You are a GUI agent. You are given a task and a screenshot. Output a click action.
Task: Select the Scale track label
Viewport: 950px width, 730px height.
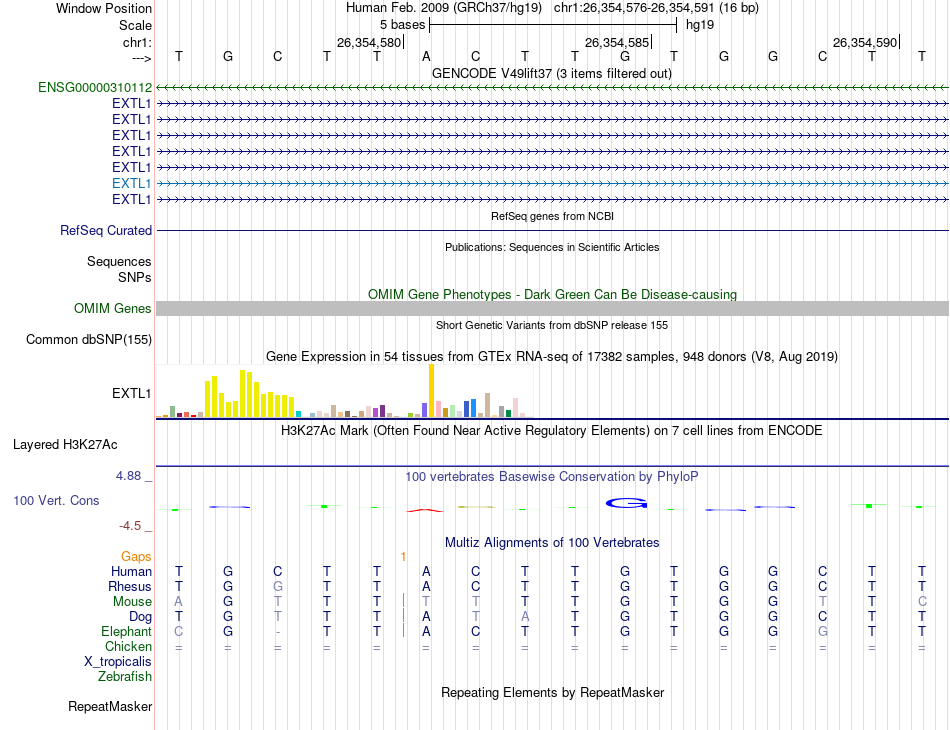tap(135, 25)
